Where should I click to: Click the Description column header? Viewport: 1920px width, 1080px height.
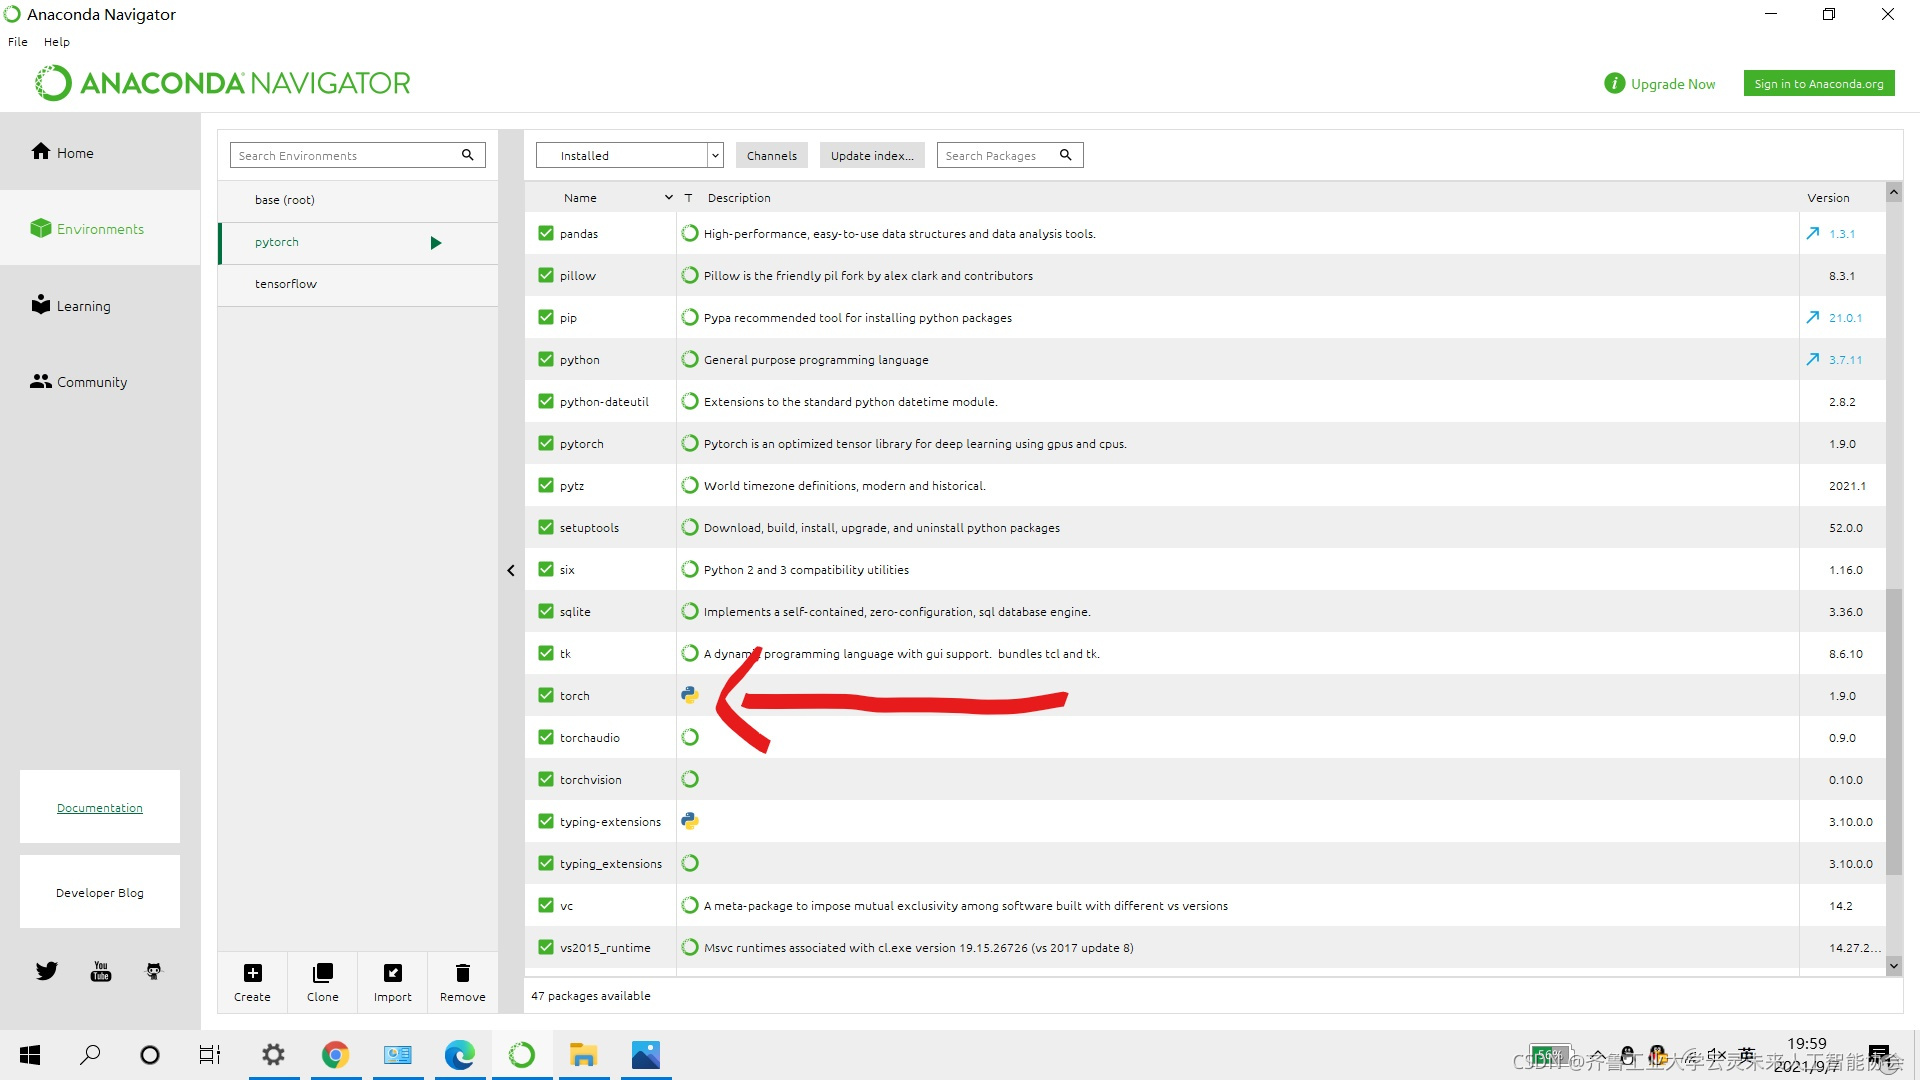click(739, 198)
